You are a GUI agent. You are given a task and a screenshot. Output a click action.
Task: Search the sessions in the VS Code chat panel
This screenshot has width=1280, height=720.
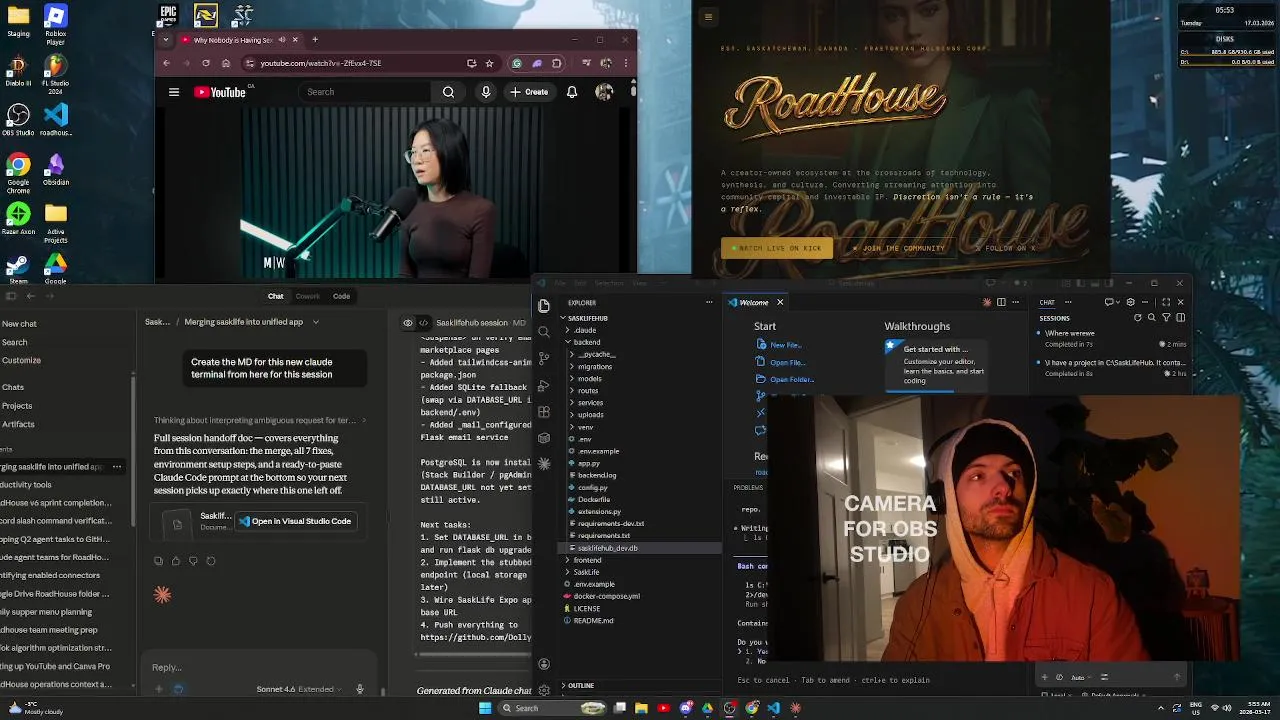(x=1152, y=318)
